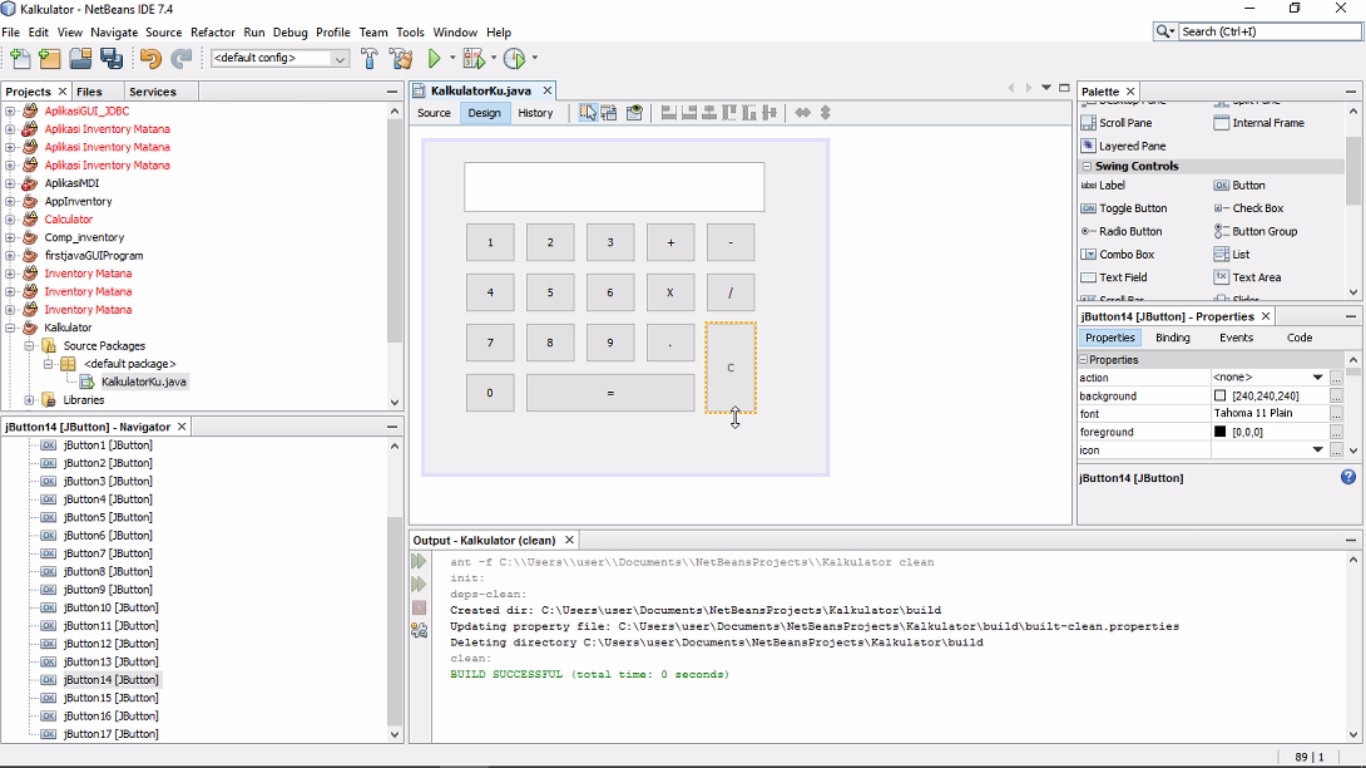Viewport: 1366px width, 768px height.
Task: Click the Clean and Build Project hammer icon
Action: [400, 58]
